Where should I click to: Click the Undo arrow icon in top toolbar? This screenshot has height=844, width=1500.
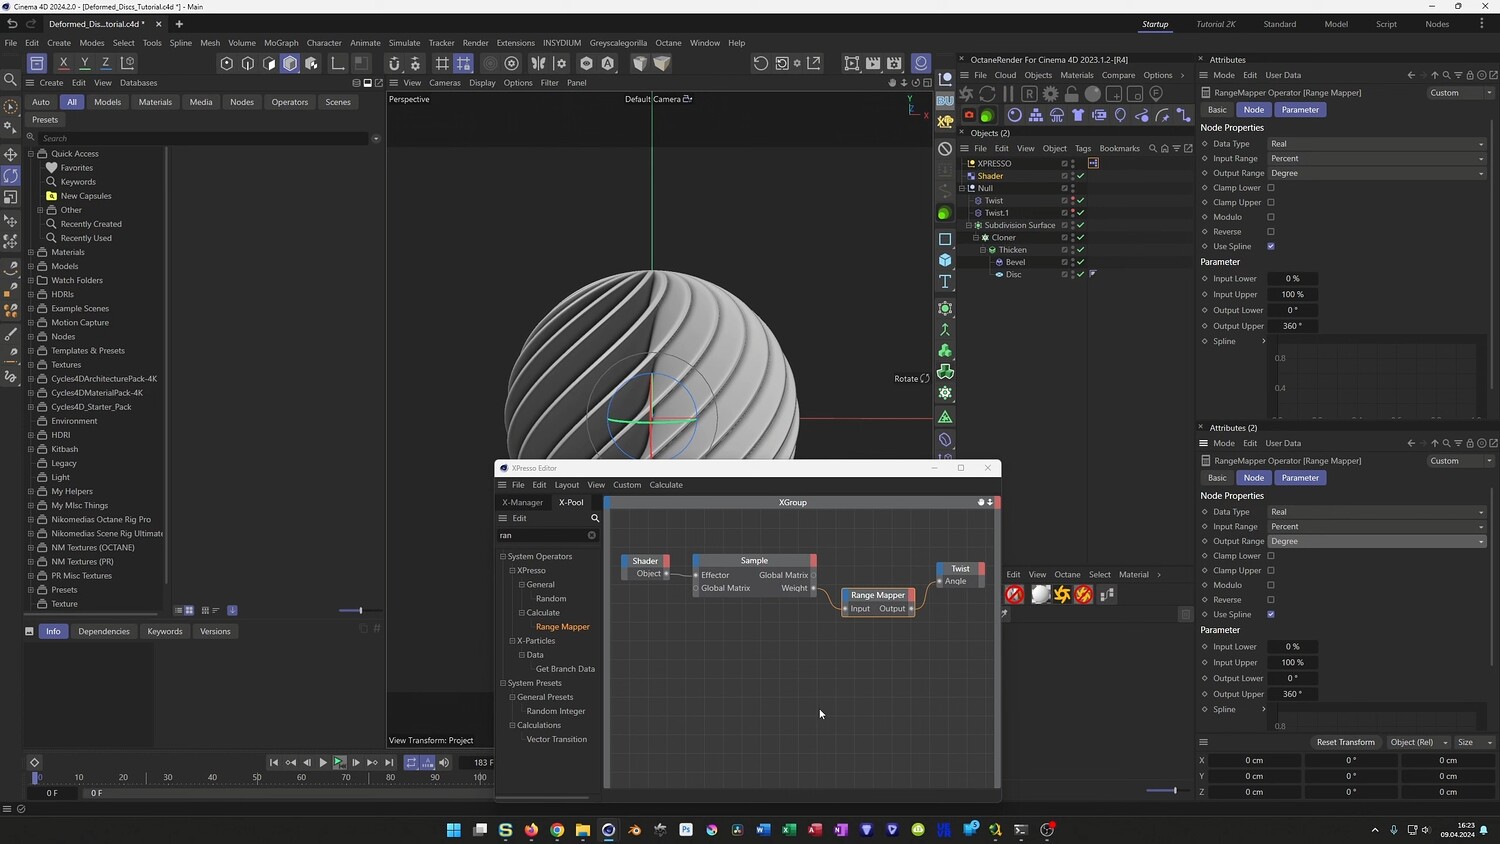tap(12, 24)
